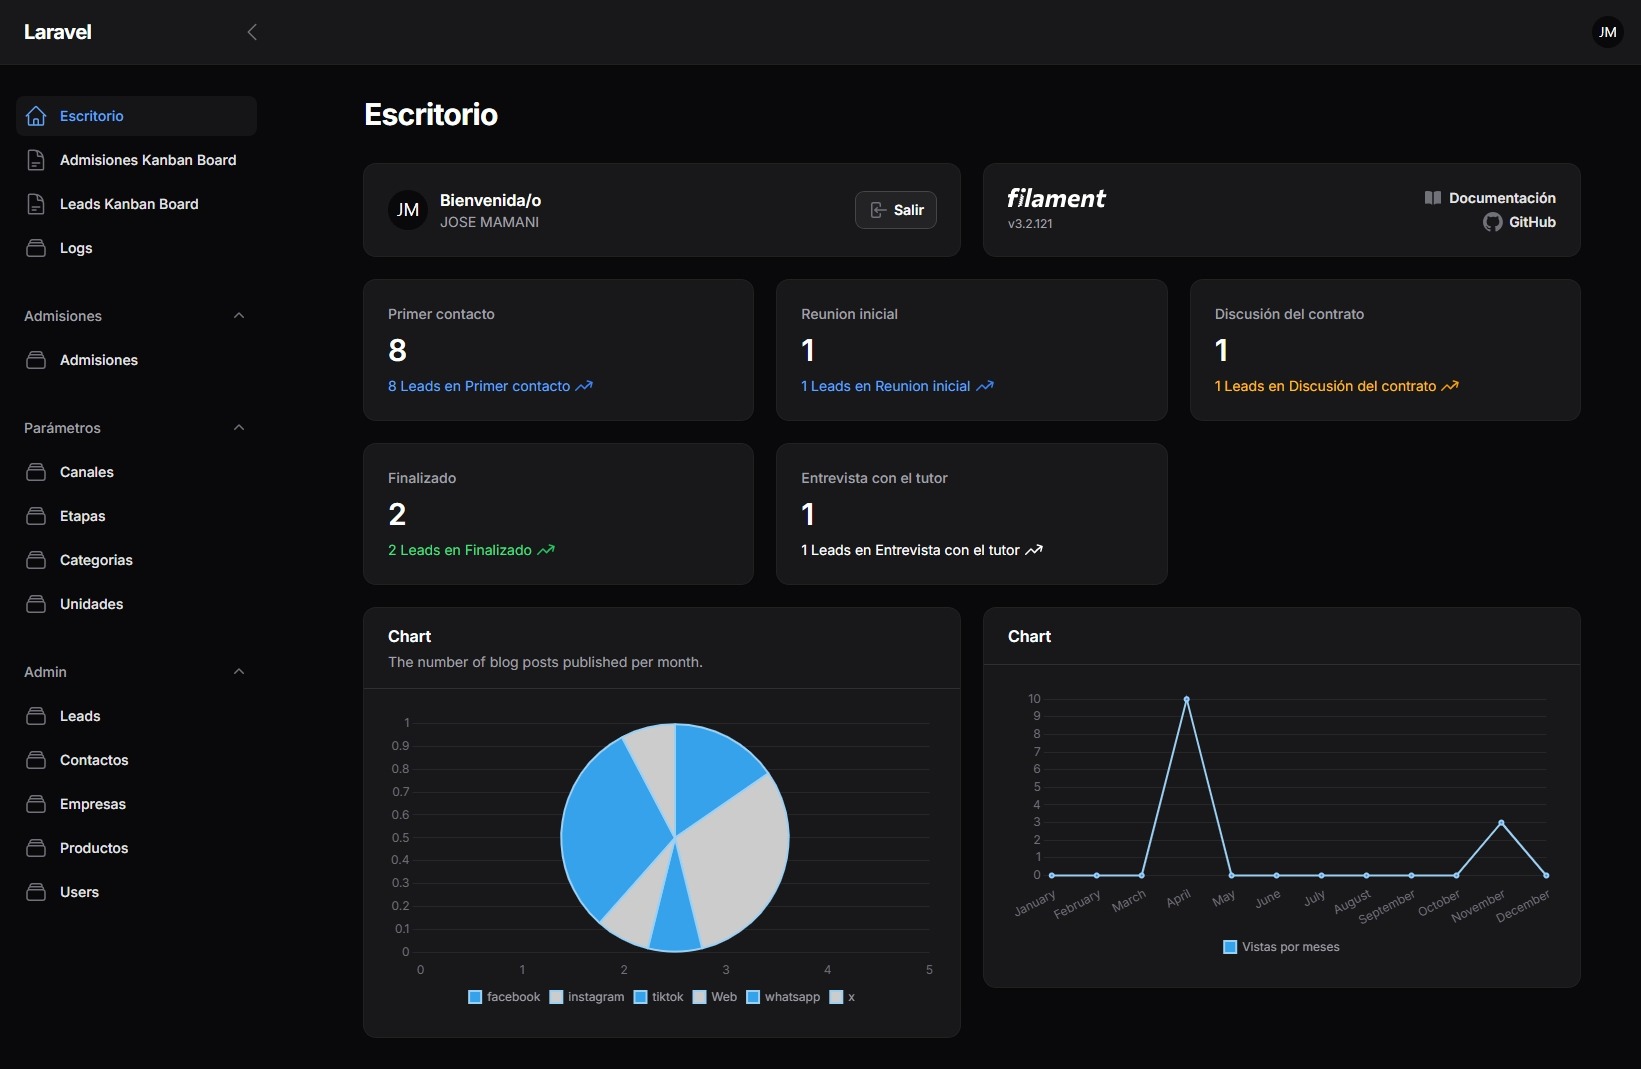Collapse the Admisiones sidebar group
1641x1069 pixels.
click(238, 316)
